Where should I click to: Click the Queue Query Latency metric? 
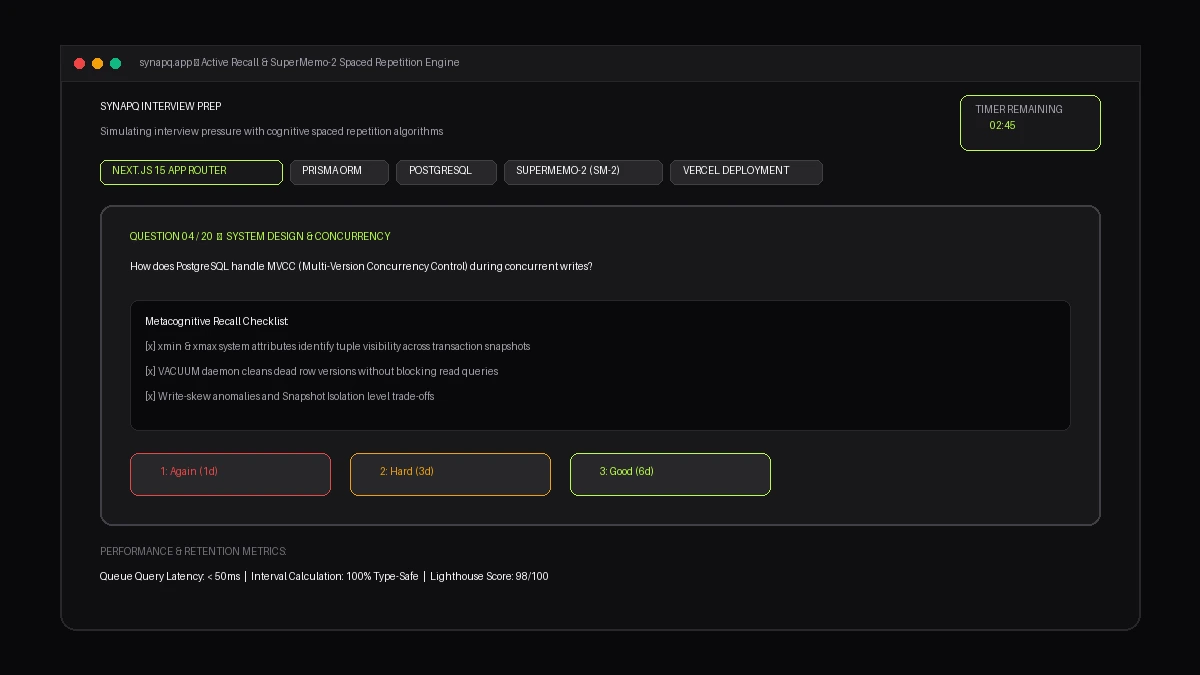pos(170,576)
